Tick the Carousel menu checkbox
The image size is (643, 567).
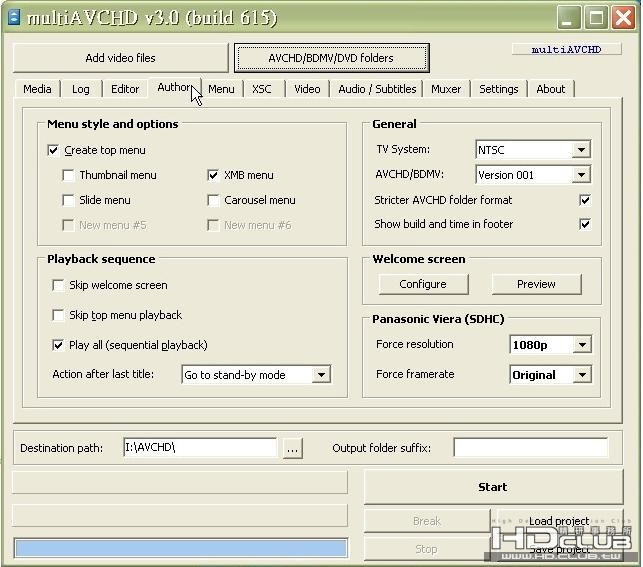tap(213, 200)
